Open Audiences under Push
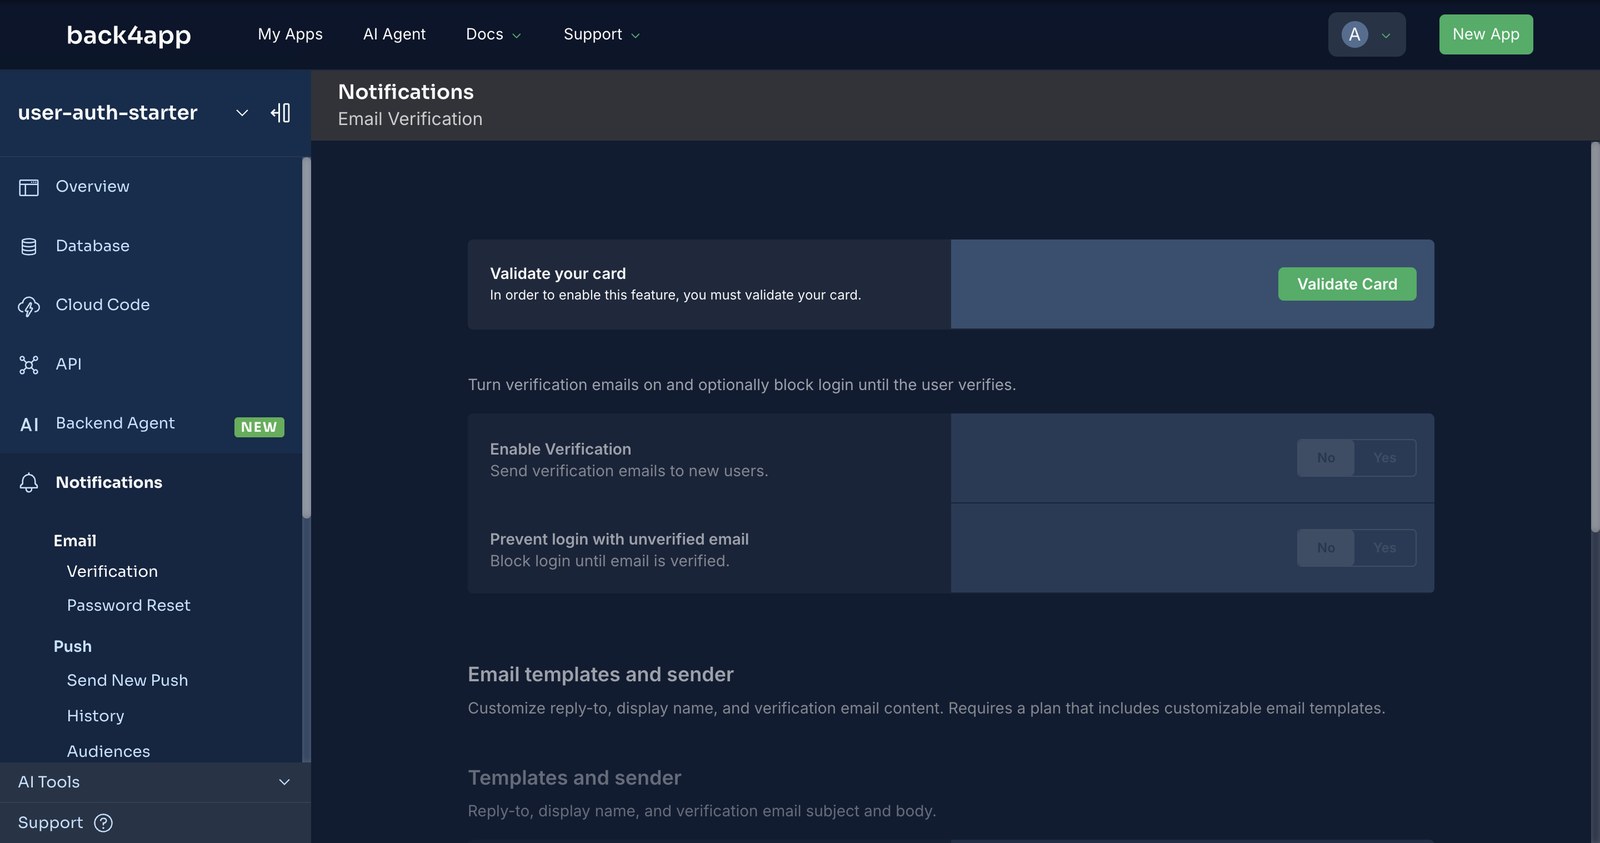 pyautogui.click(x=108, y=751)
